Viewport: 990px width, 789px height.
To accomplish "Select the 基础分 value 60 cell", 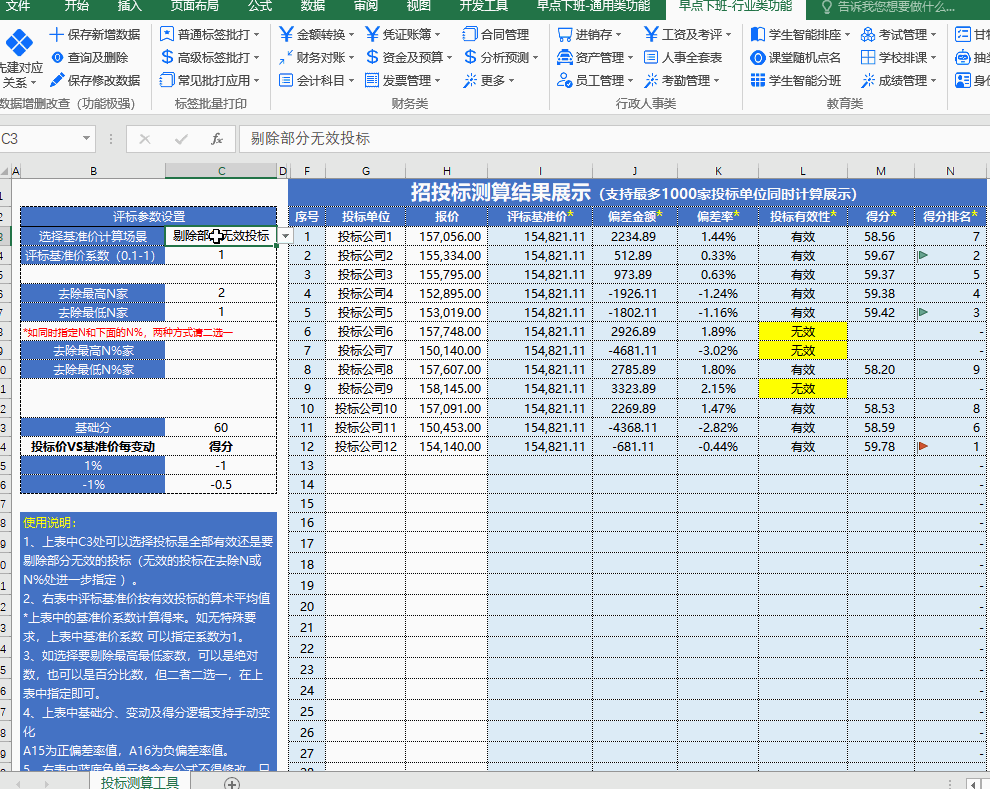I will pos(221,427).
